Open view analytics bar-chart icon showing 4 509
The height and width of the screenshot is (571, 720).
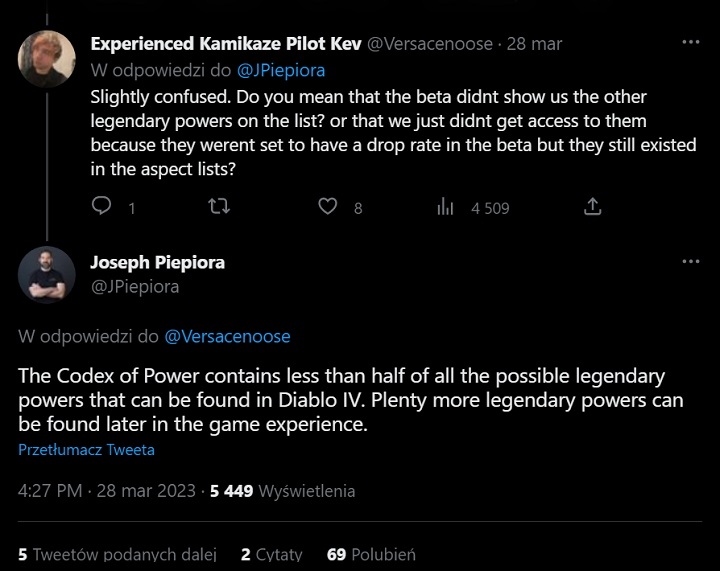[445, 207]
